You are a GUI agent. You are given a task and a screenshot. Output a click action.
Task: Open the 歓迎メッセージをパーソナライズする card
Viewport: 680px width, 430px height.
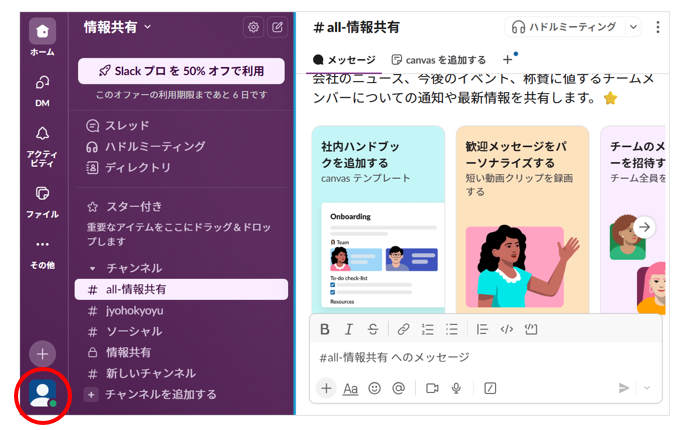523,219
